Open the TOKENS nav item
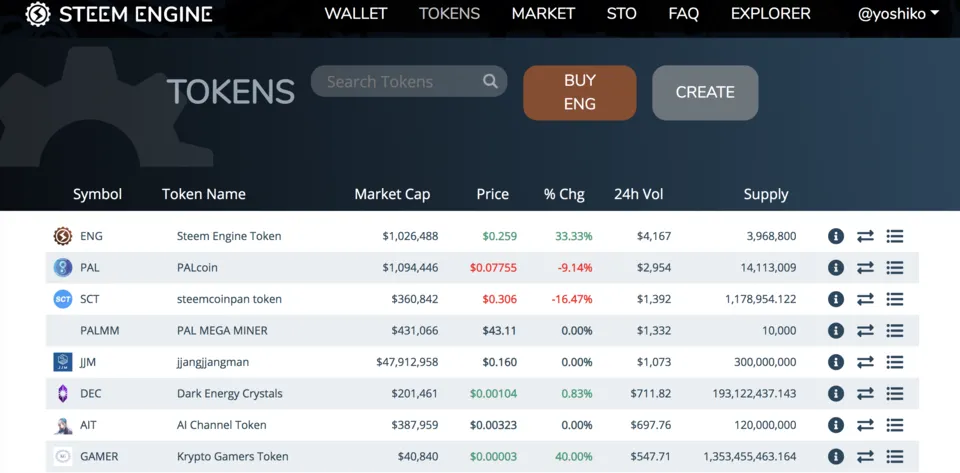The height and width of the screenshot is (473, 960). (449, 13)
